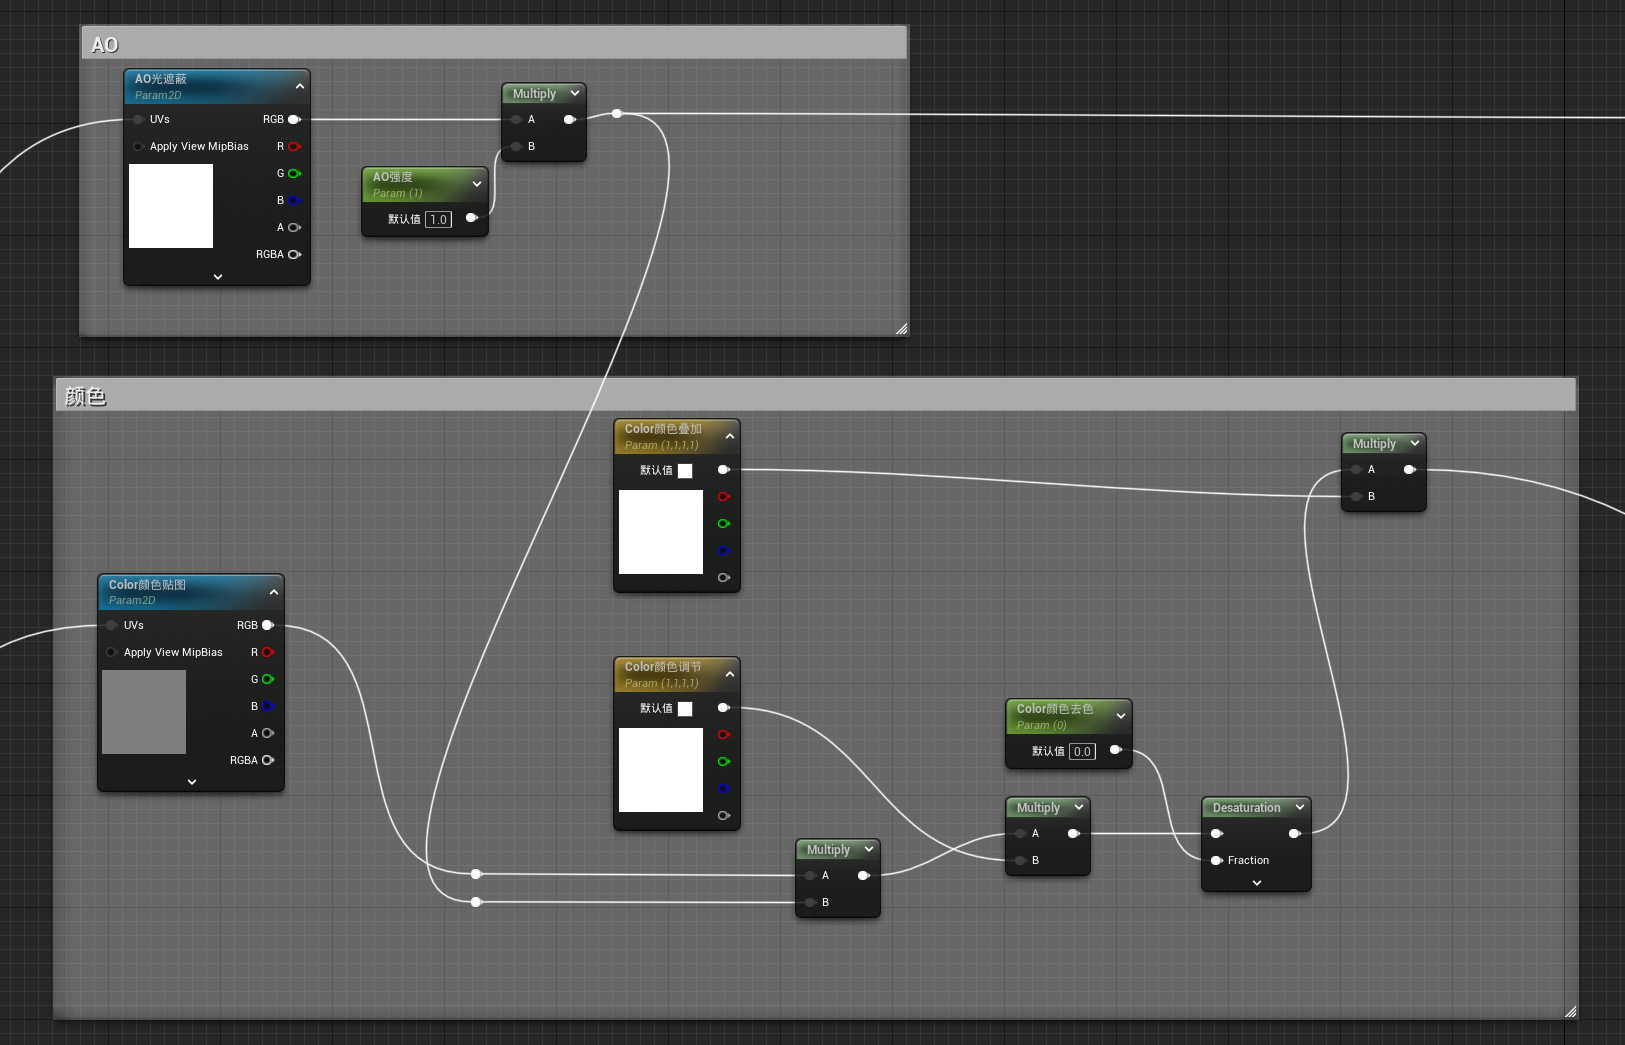Click the AO強度 default value field showing 1.0

coord(439,219)
